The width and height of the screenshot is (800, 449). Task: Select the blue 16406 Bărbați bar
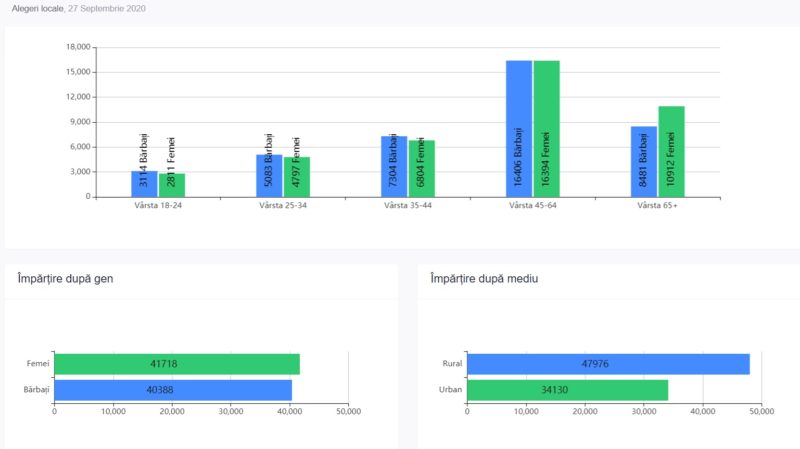[x=518, y=128]
